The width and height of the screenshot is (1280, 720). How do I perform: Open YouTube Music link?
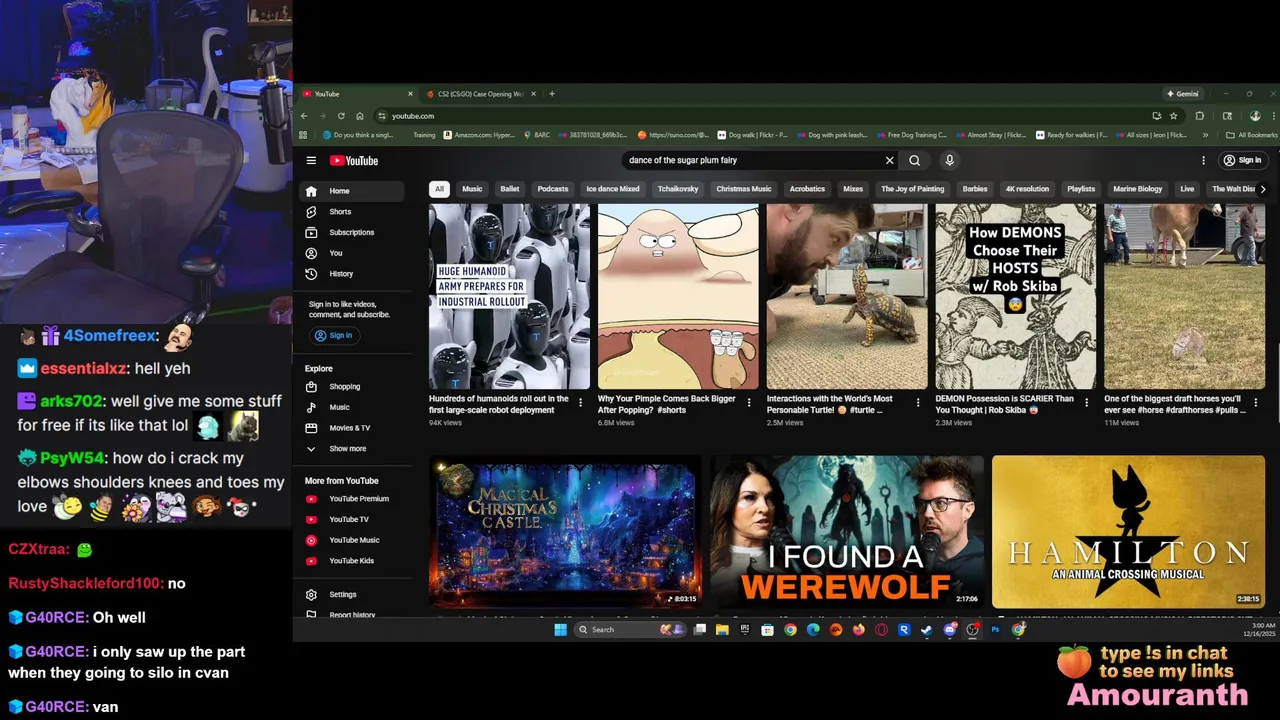click(354, 540)
